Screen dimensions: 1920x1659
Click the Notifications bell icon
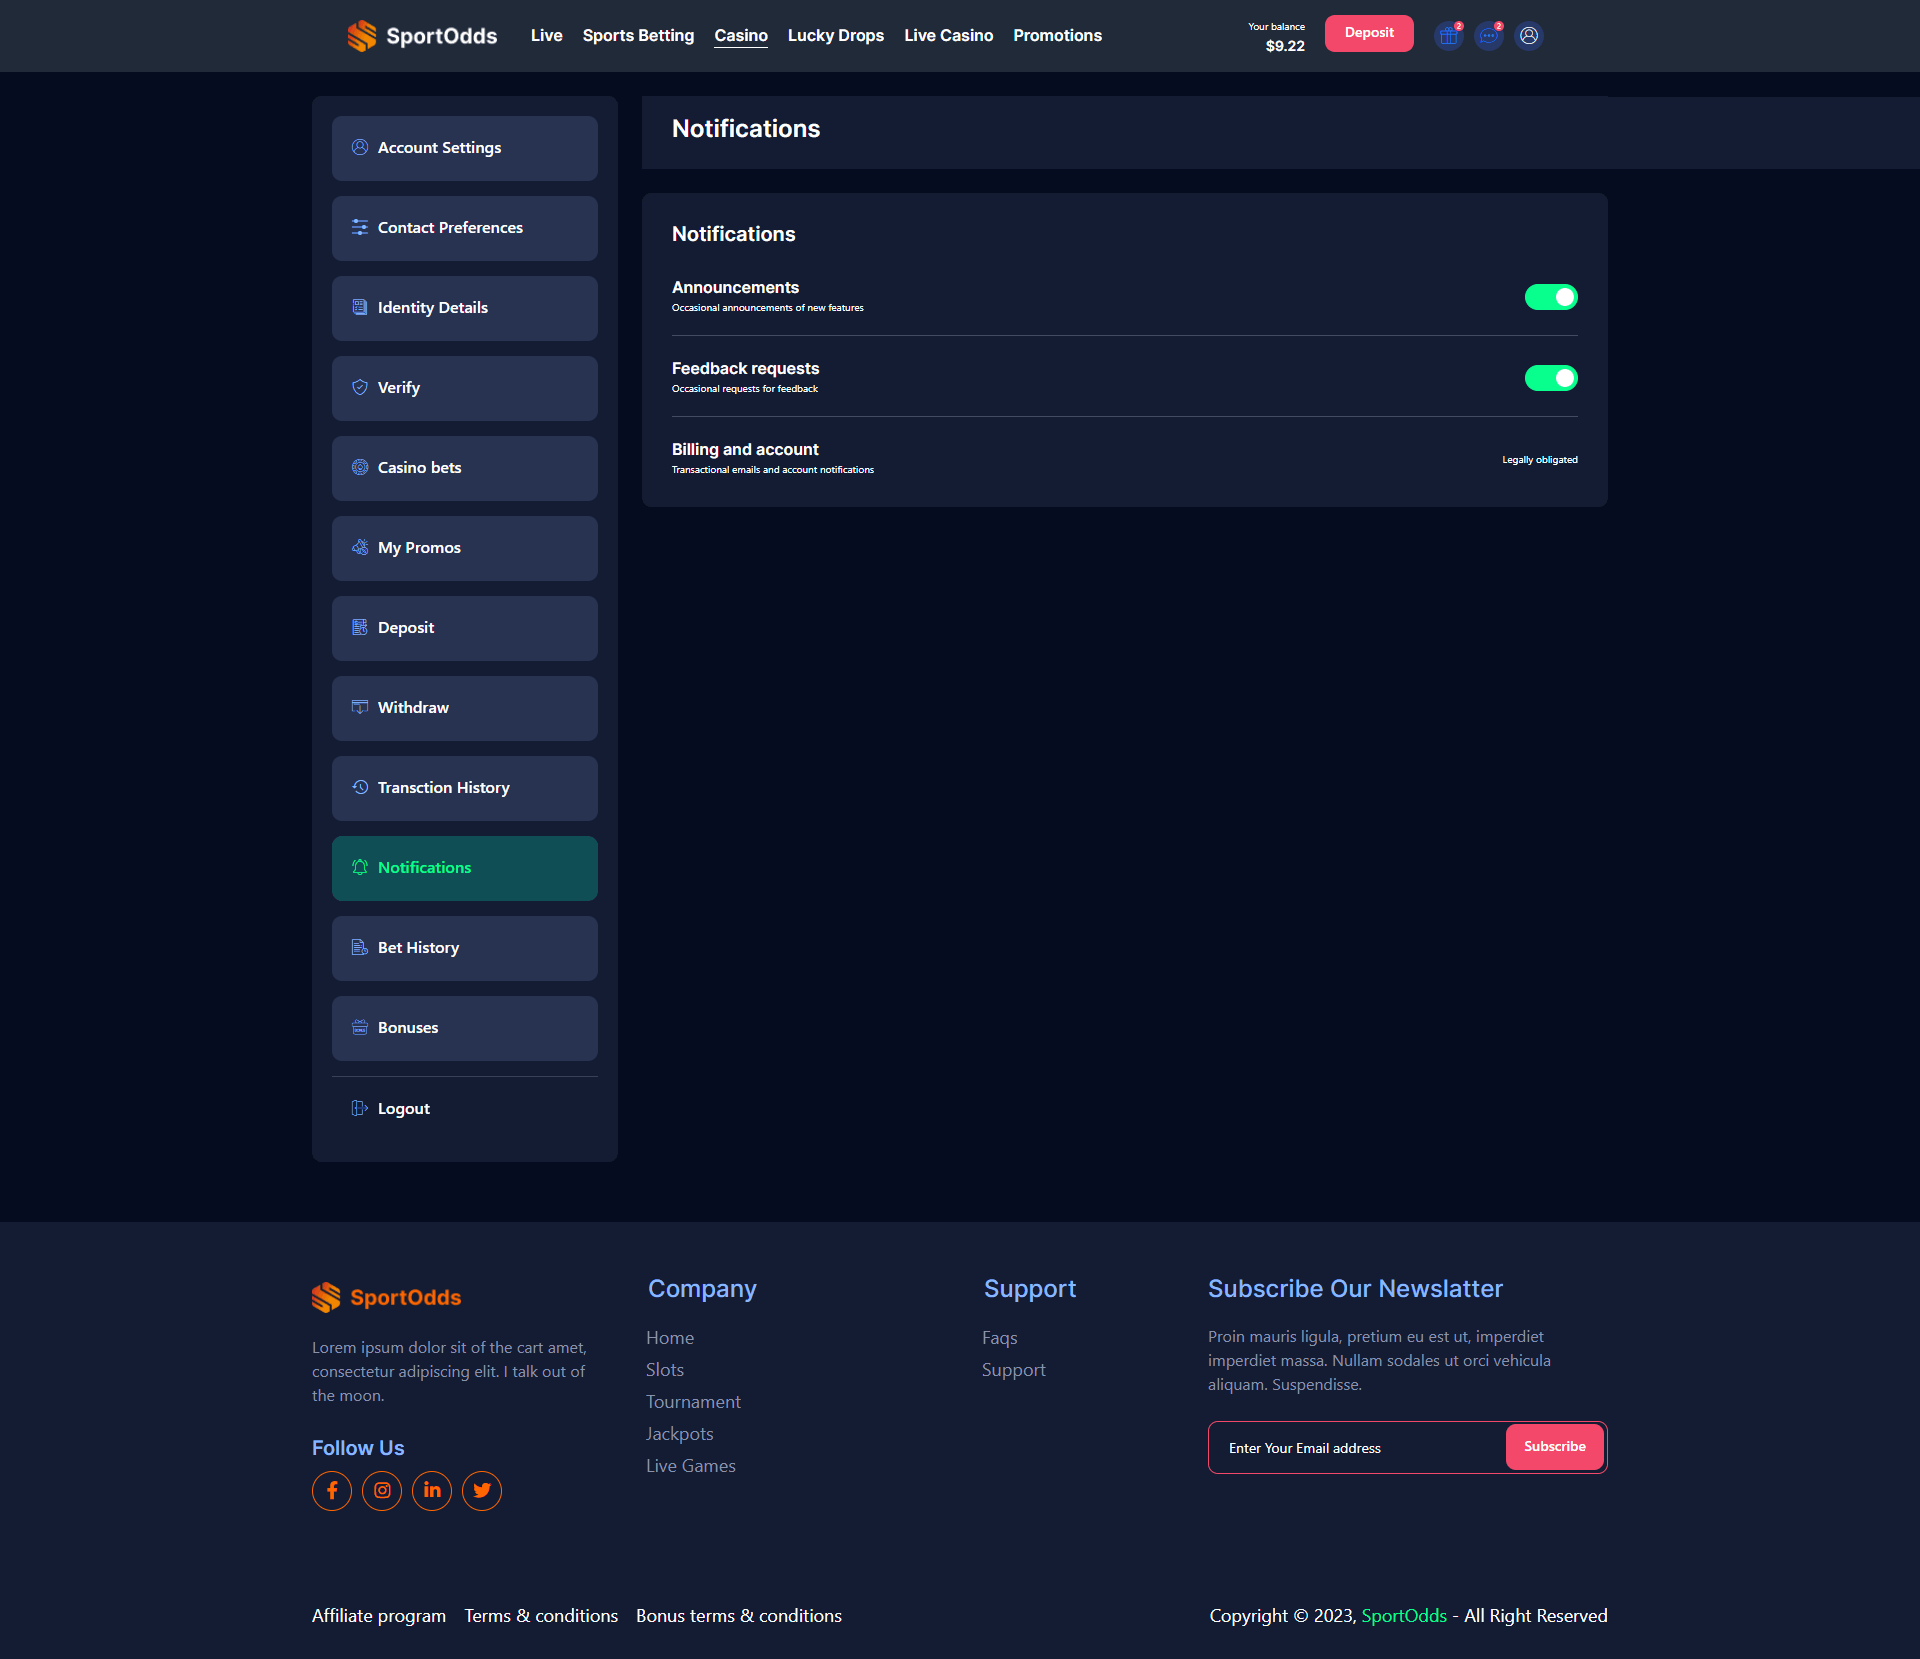[x=360, y=867]
